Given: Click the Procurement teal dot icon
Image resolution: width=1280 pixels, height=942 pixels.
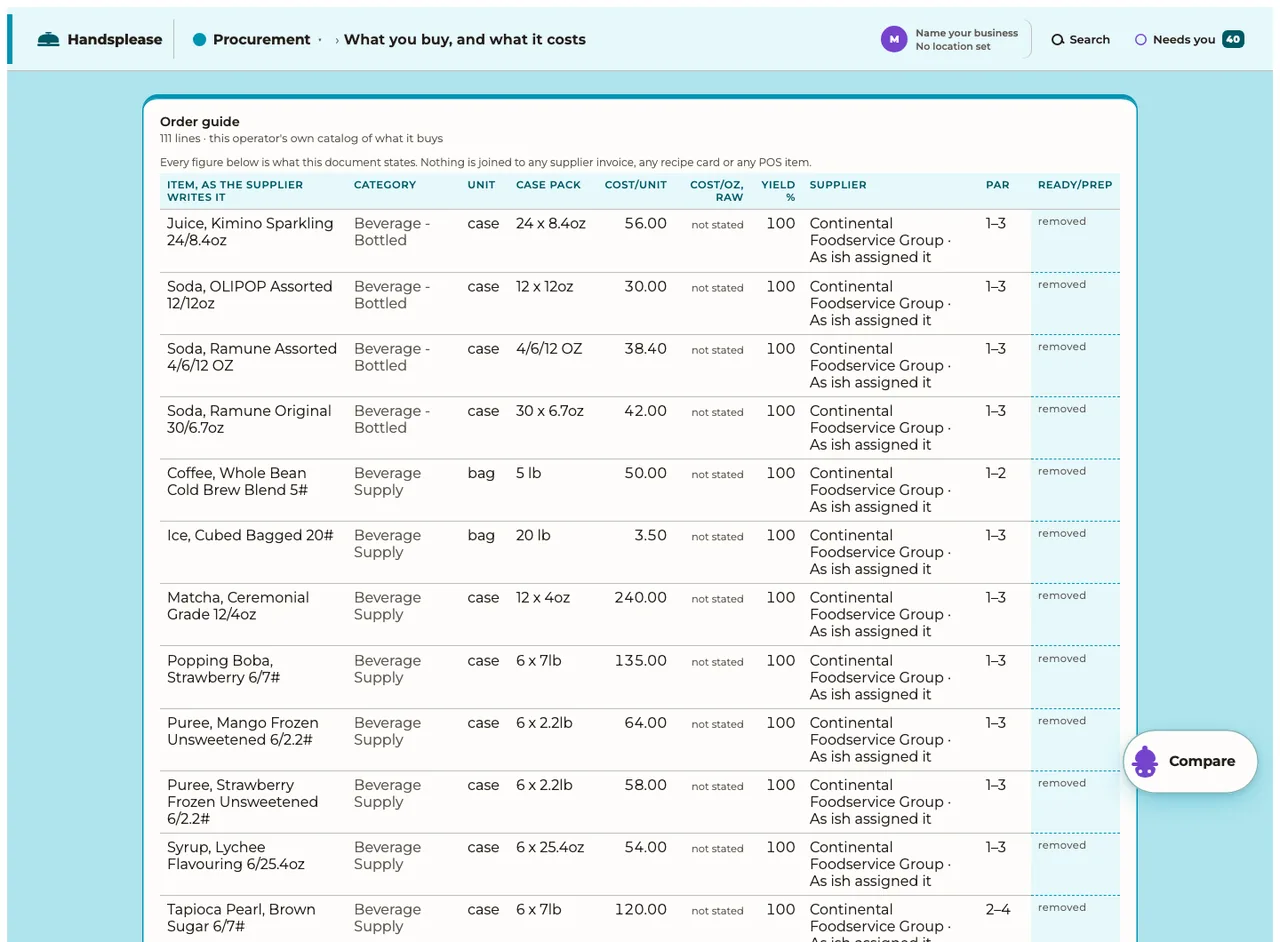Looking at the screenshot, I should (x=199, y=40).
